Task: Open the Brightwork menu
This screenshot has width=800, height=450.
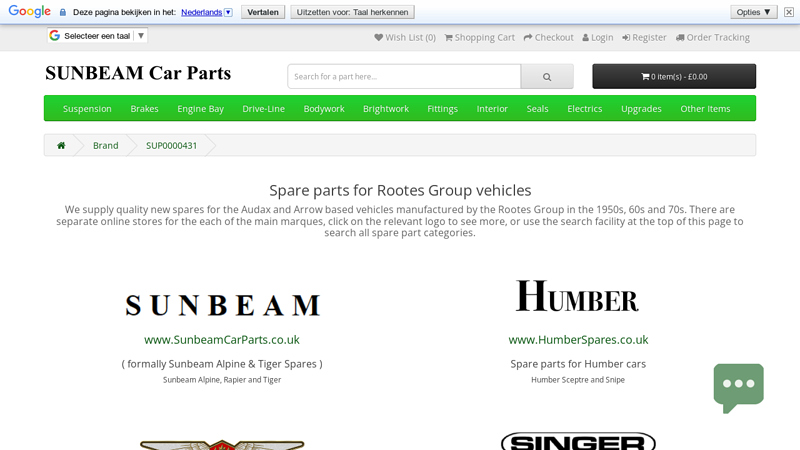Action: pos(386,109)
